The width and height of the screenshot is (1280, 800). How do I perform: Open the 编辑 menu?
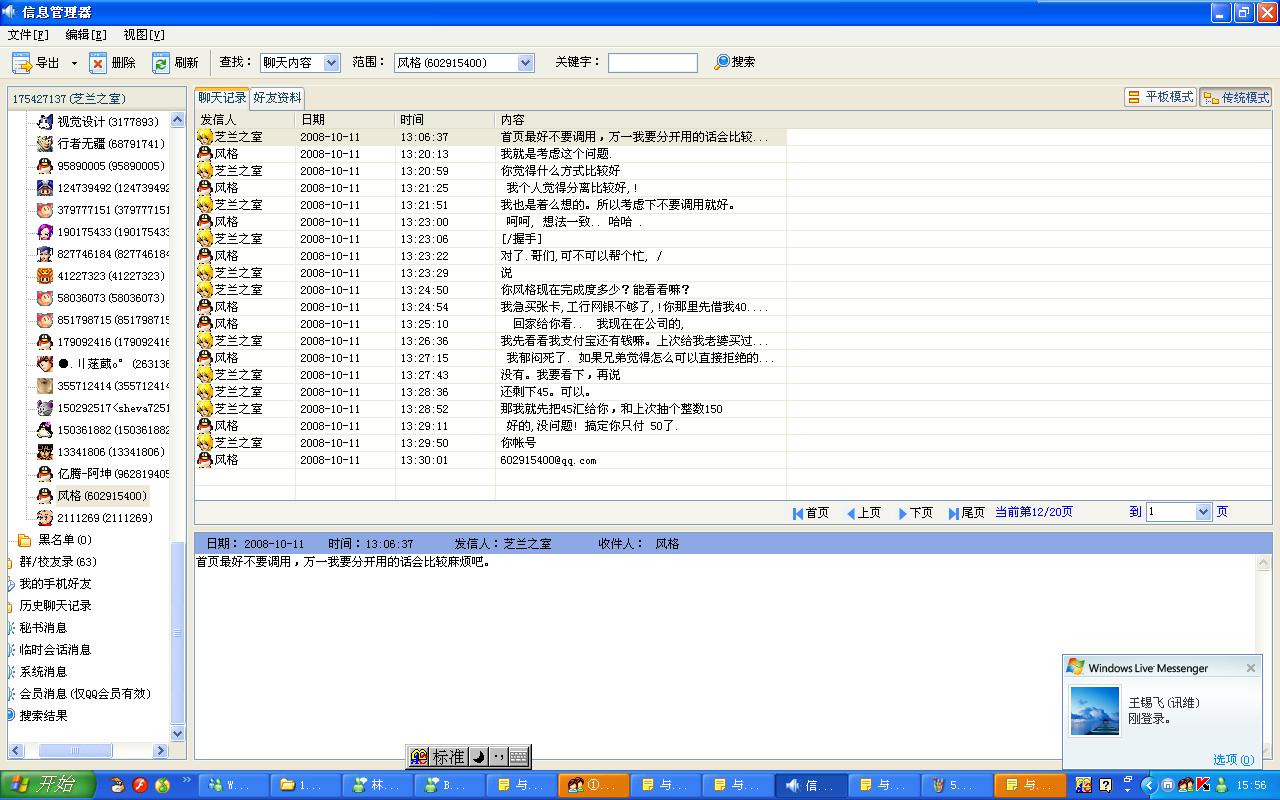(x=86, y=34)
